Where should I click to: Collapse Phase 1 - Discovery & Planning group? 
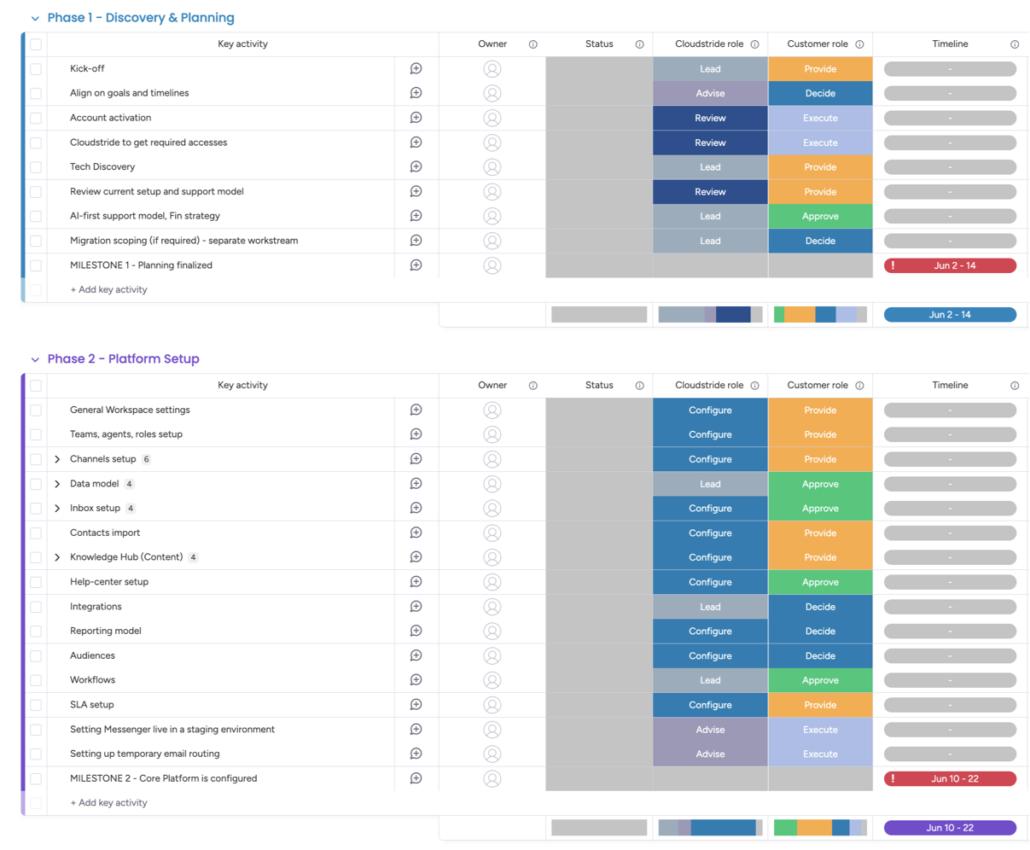click(35, 18)
